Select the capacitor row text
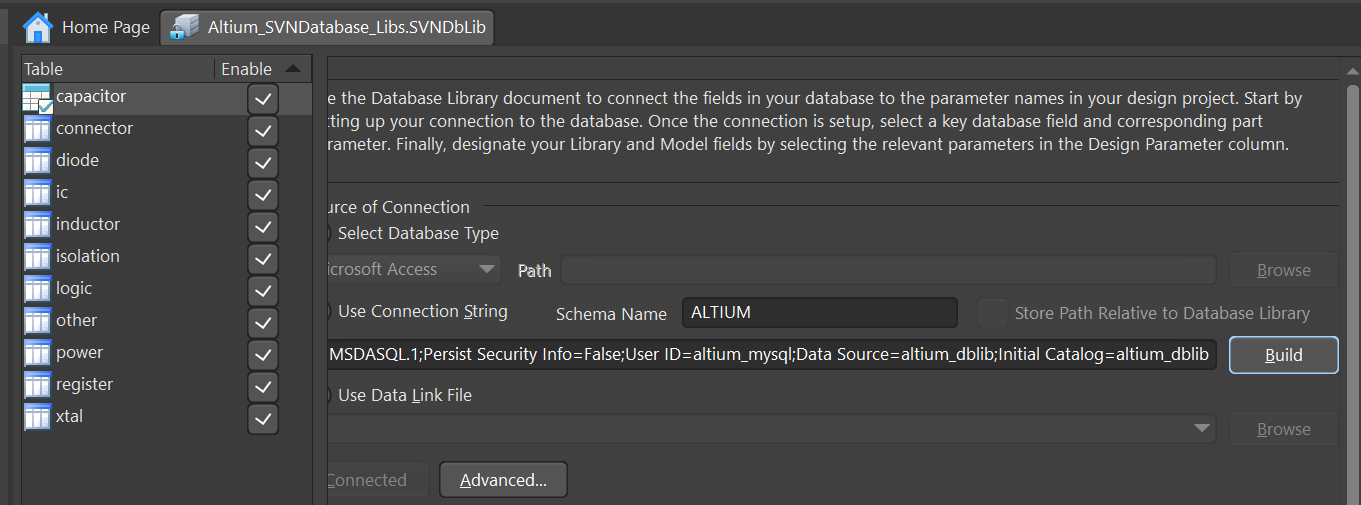The width and height of the screenshot is (1361, 505). coord(91,97)
